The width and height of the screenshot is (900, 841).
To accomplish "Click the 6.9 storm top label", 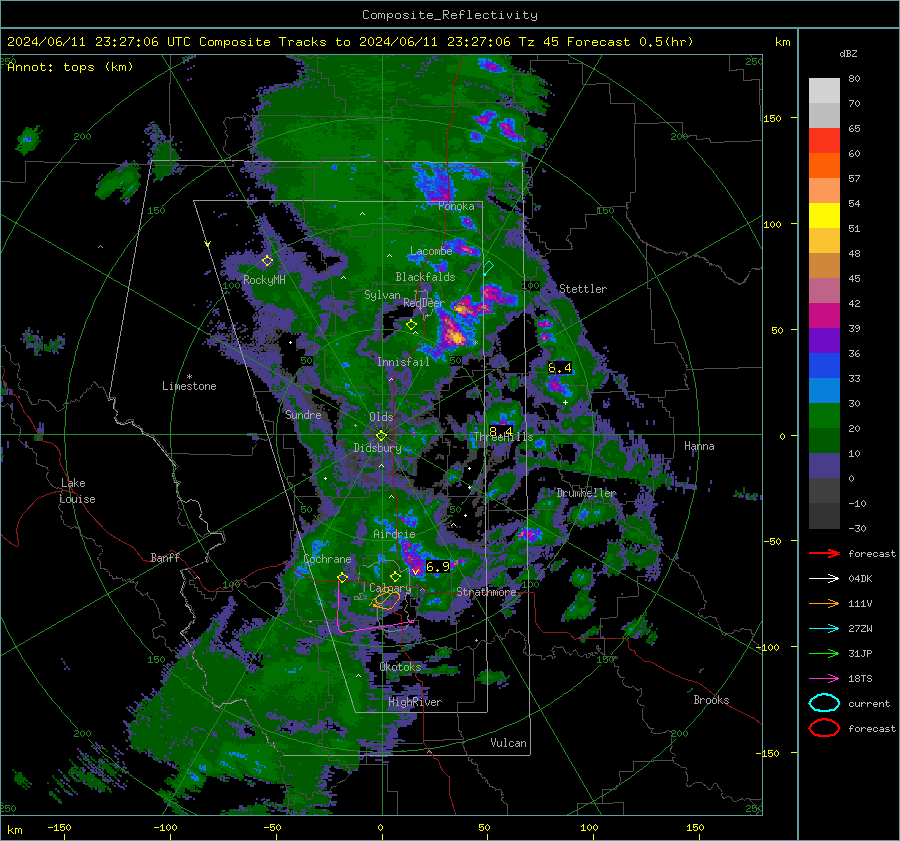I will pyautogui.click(x=438, y=567).
